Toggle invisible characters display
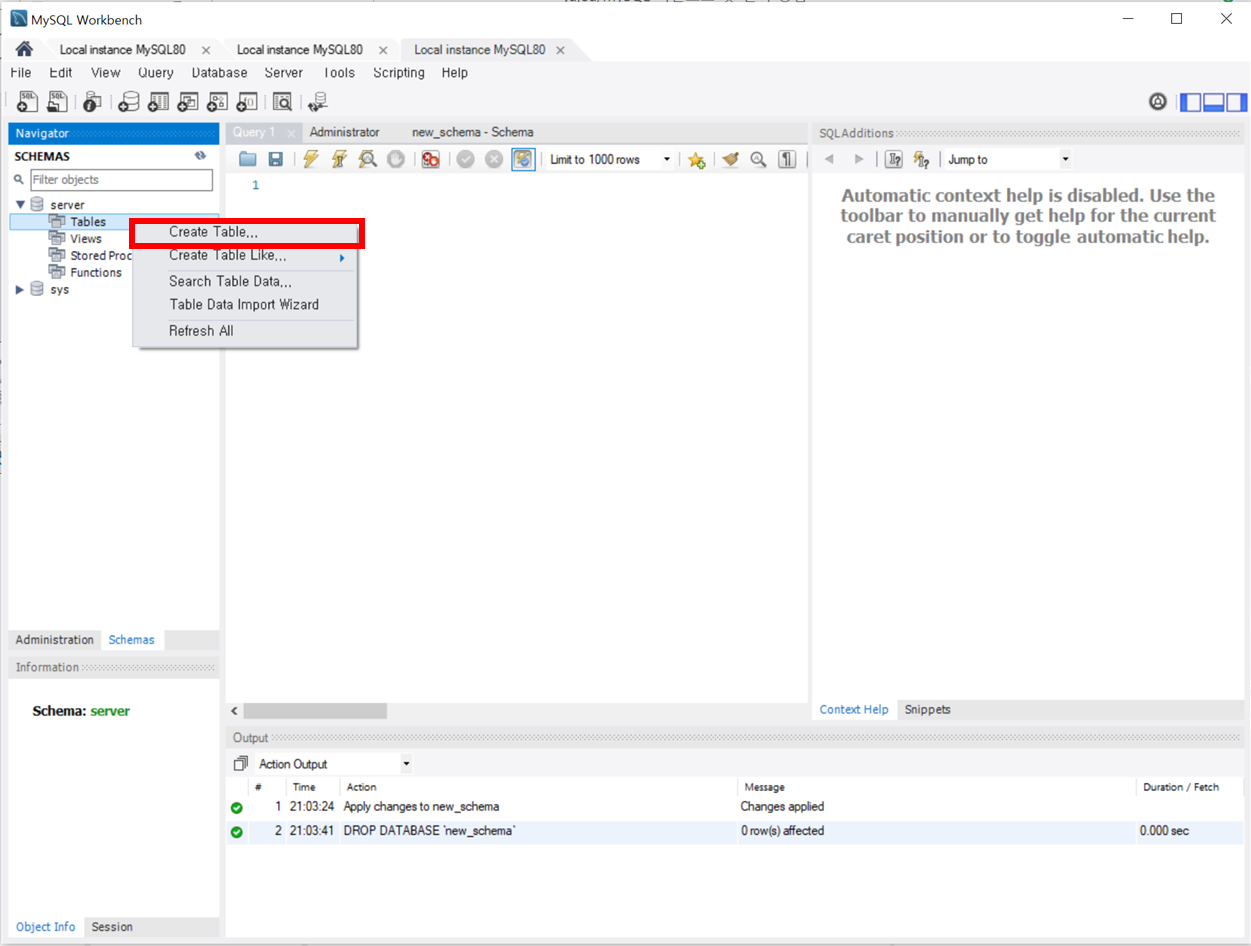The width and height of the screenshot is (1251, 946). [x=787, y=159]
